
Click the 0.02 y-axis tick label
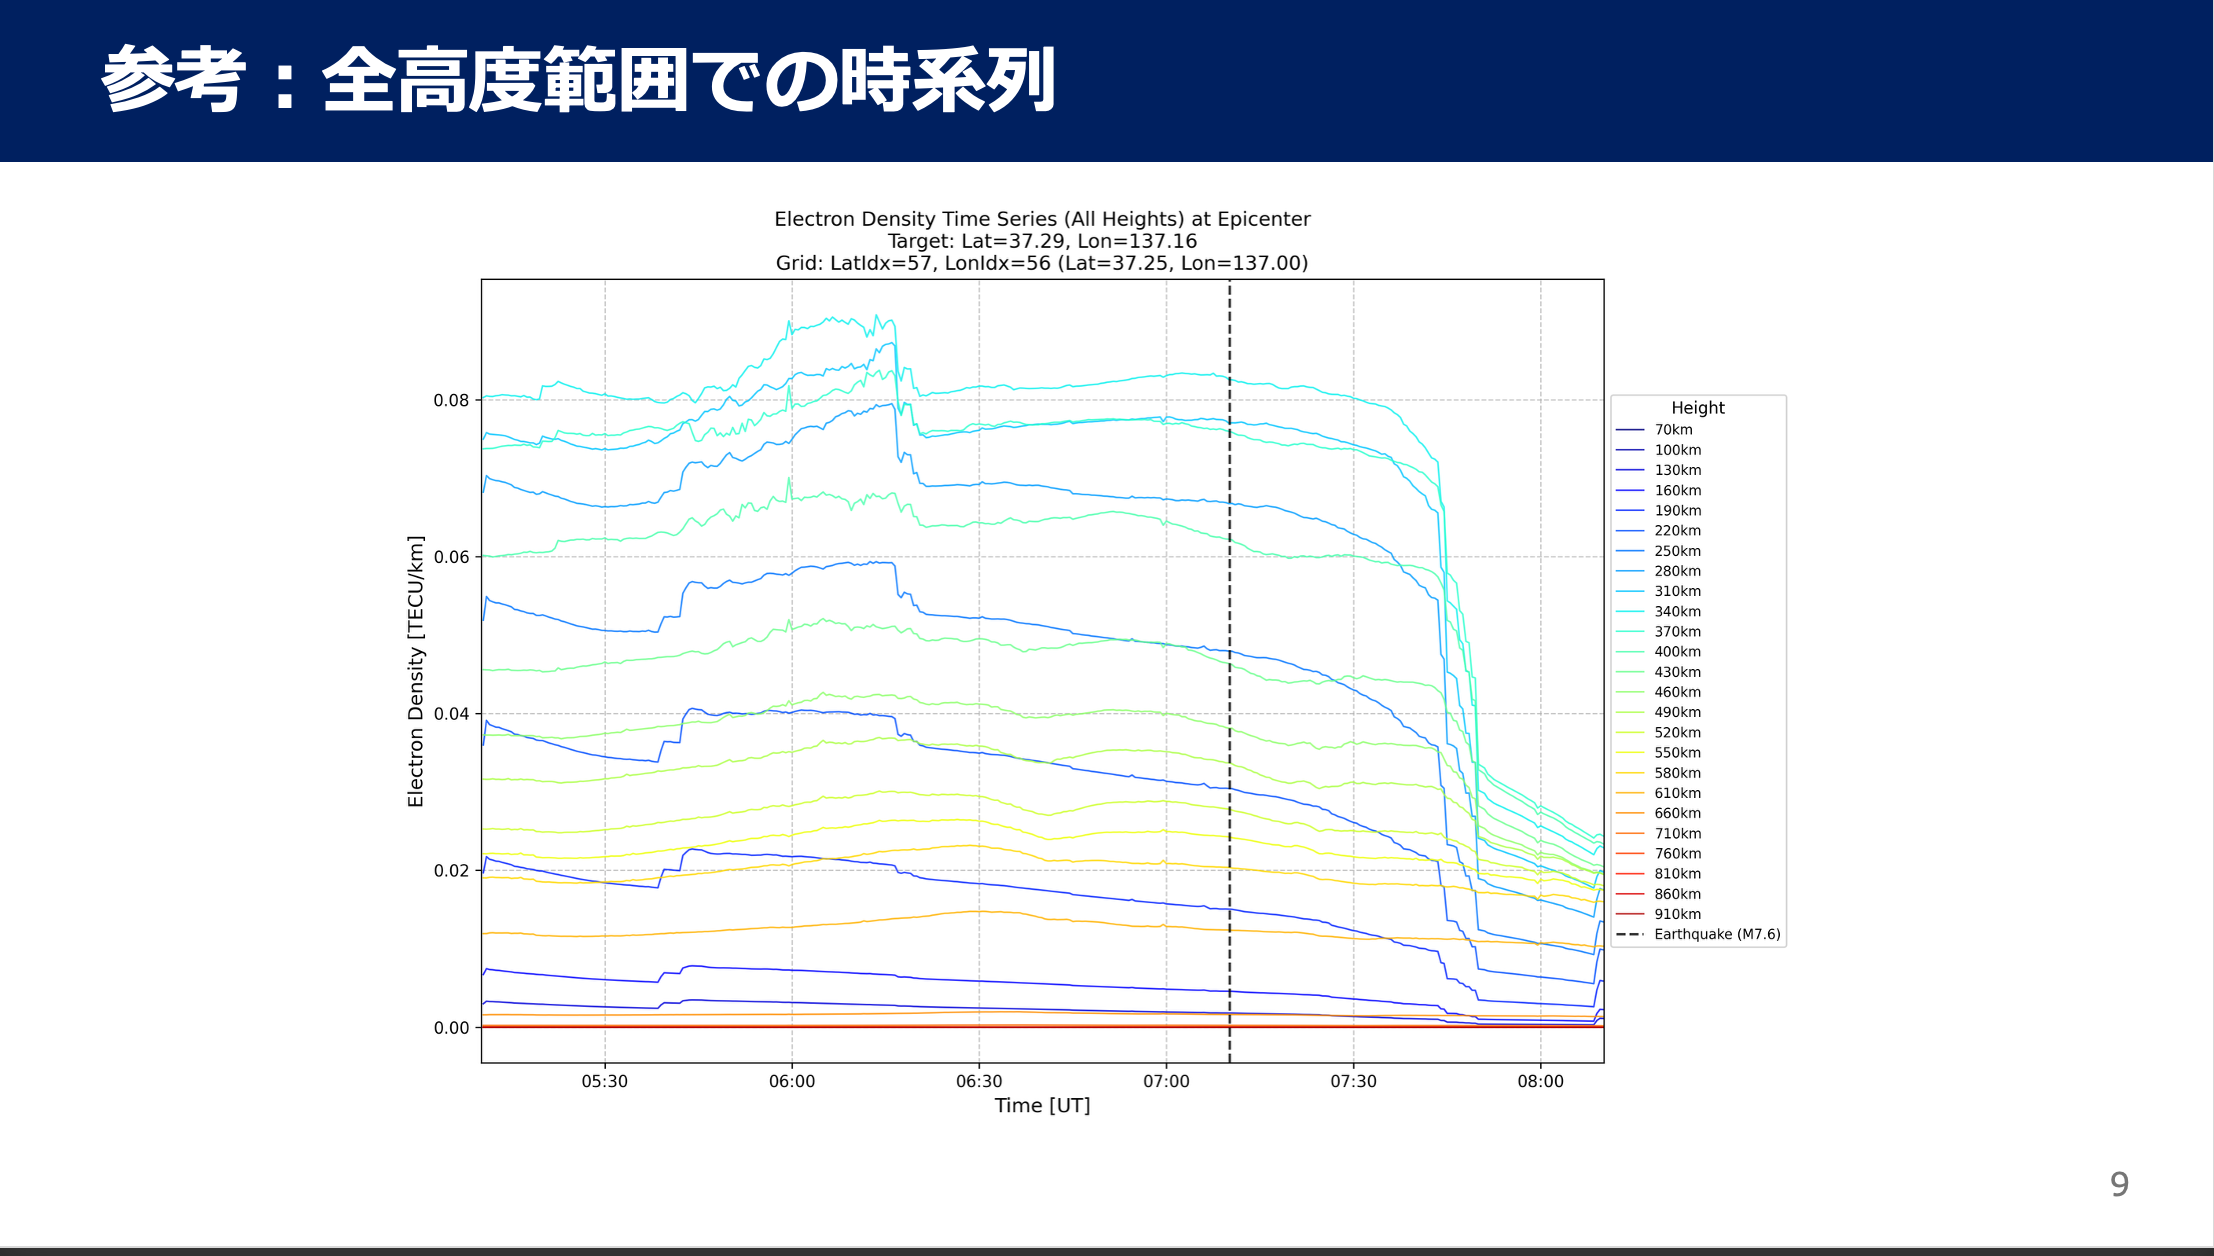pos(451,870)
